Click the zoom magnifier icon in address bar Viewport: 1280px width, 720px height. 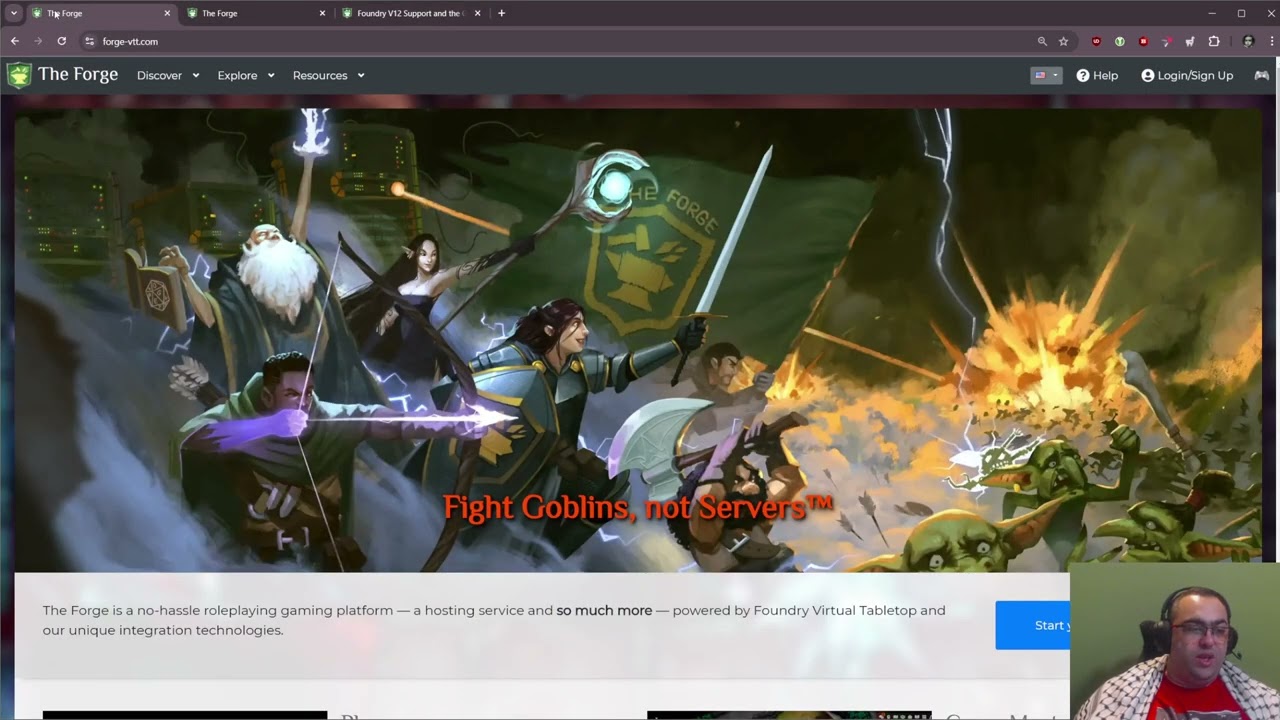(1042, 41)
